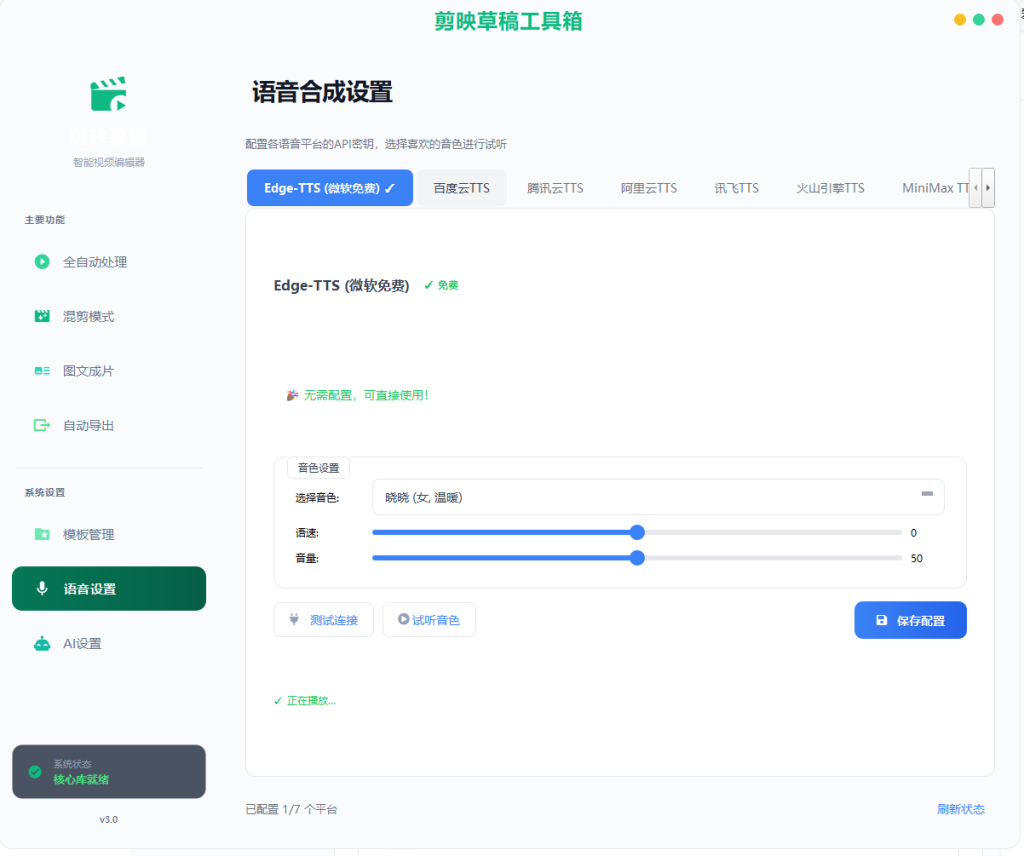Click the green clapperboard app logo

108,94
